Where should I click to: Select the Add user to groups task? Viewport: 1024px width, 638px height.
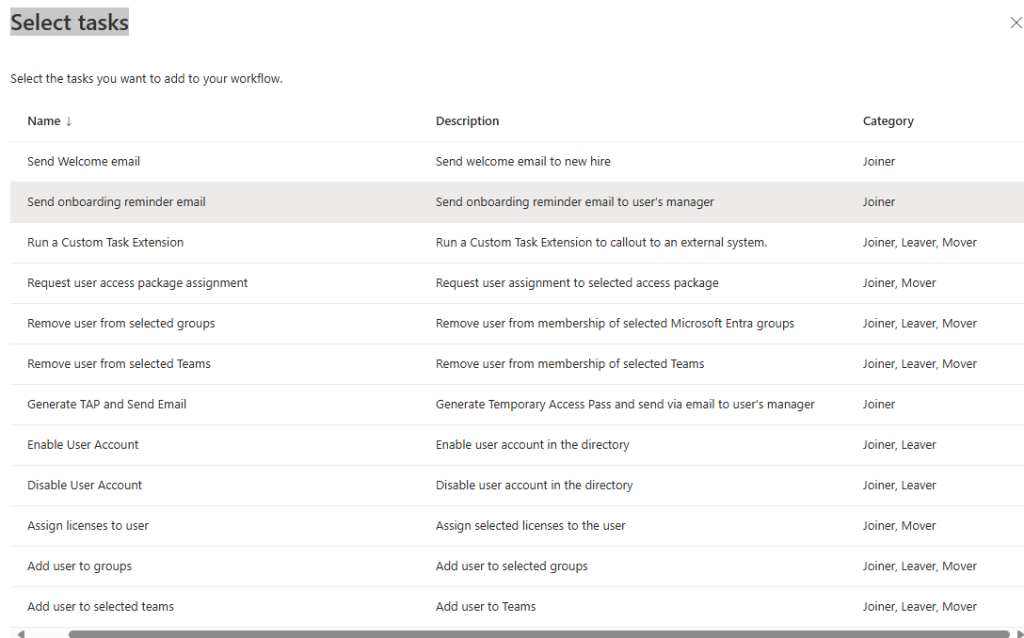click(79, 567)
